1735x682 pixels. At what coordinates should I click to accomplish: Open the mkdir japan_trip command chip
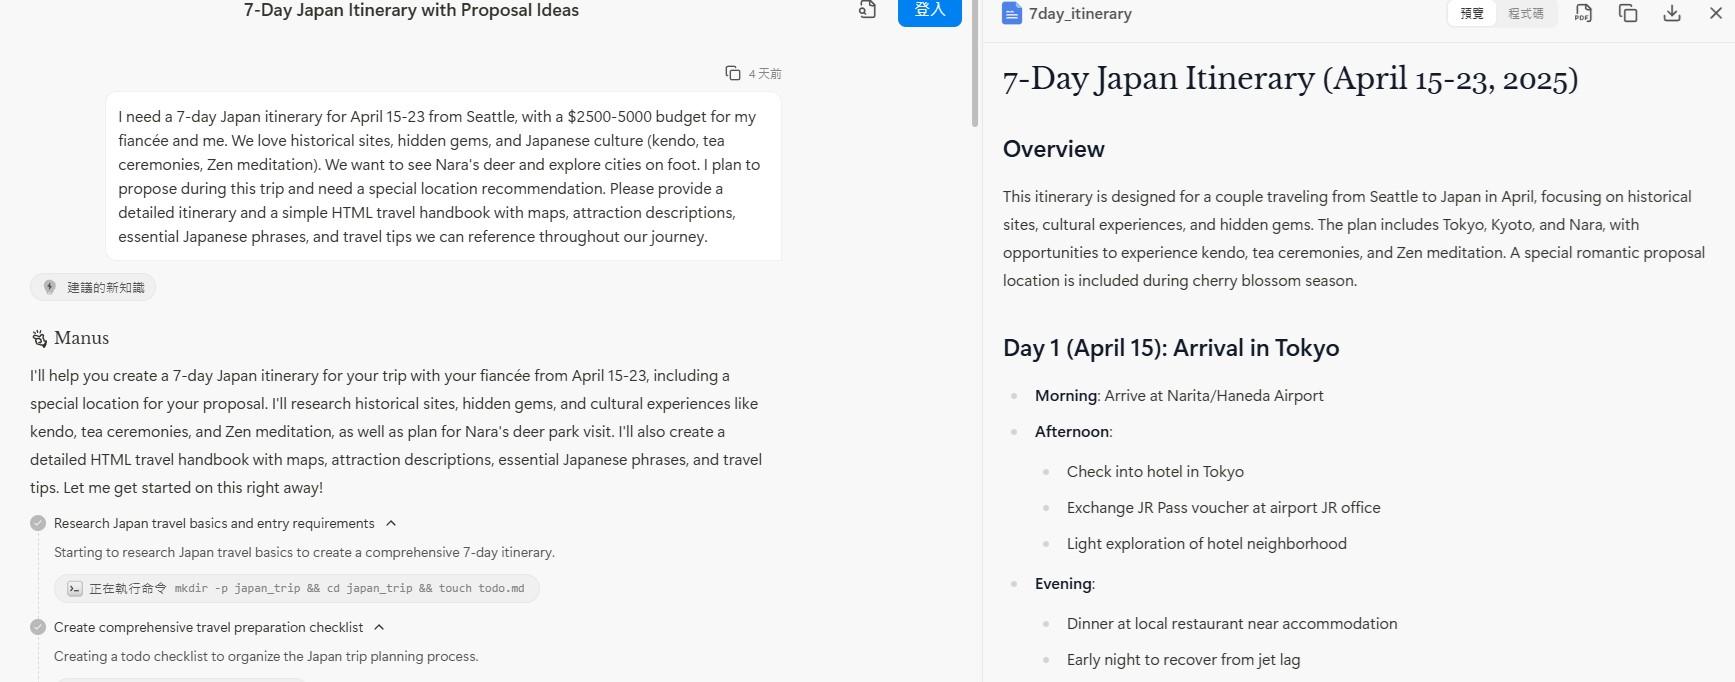coord(297,588)
